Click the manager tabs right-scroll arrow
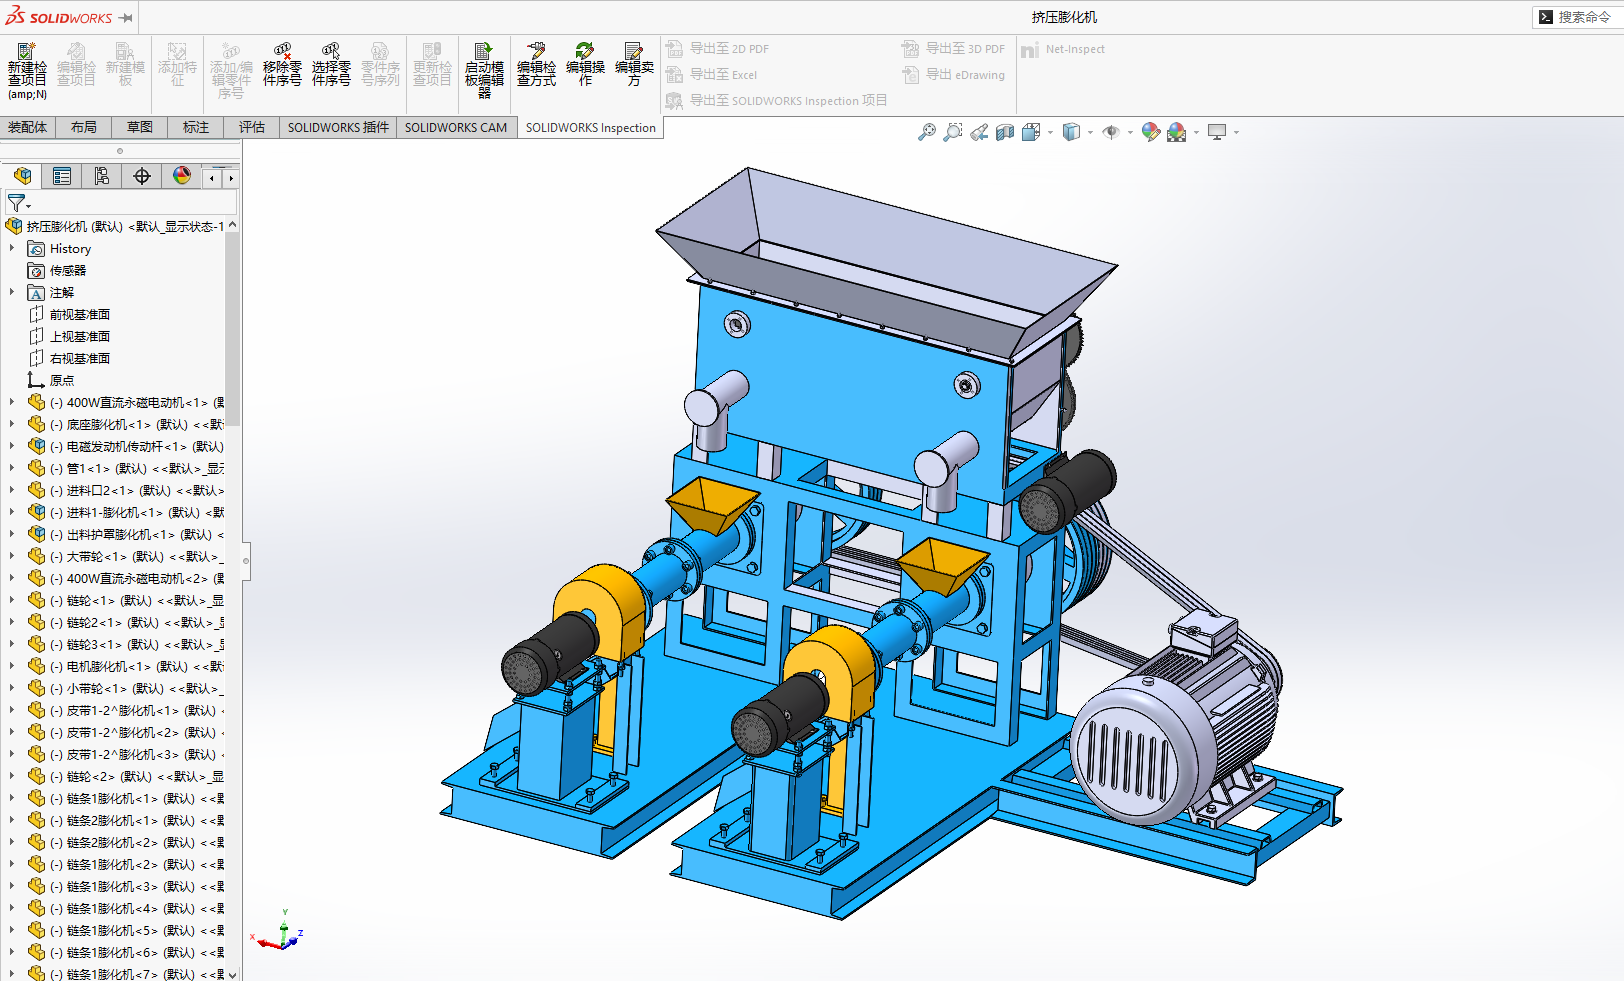 pos(231,178)
